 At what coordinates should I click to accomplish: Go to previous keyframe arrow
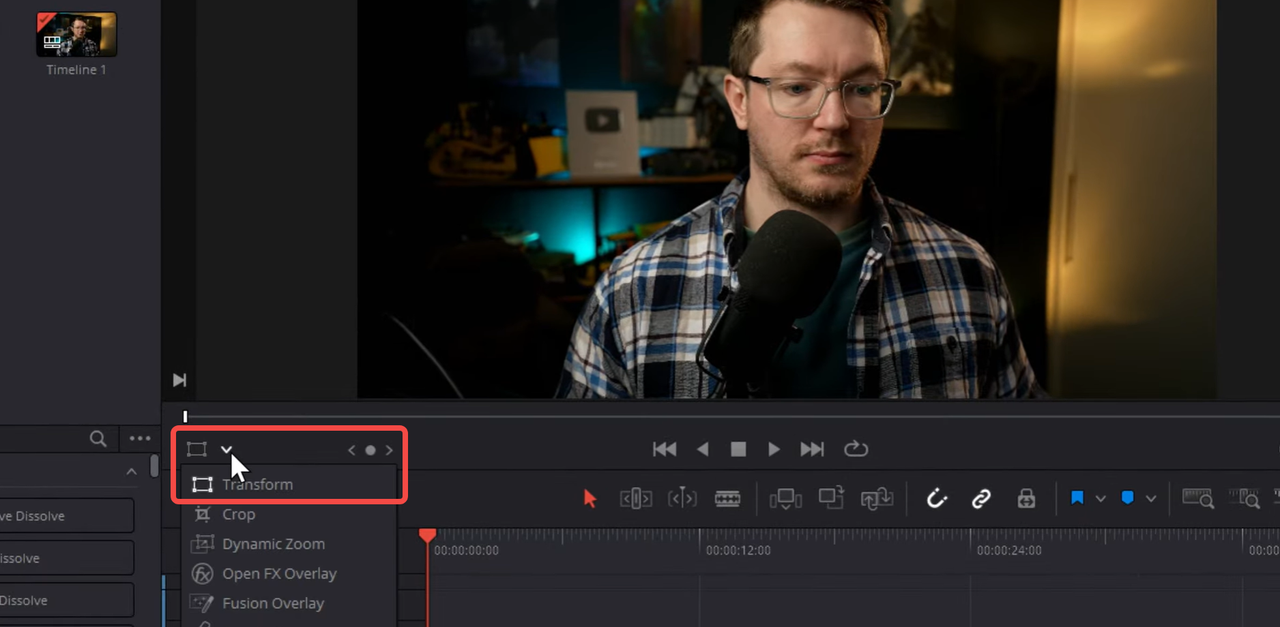(x=351, y=450)
